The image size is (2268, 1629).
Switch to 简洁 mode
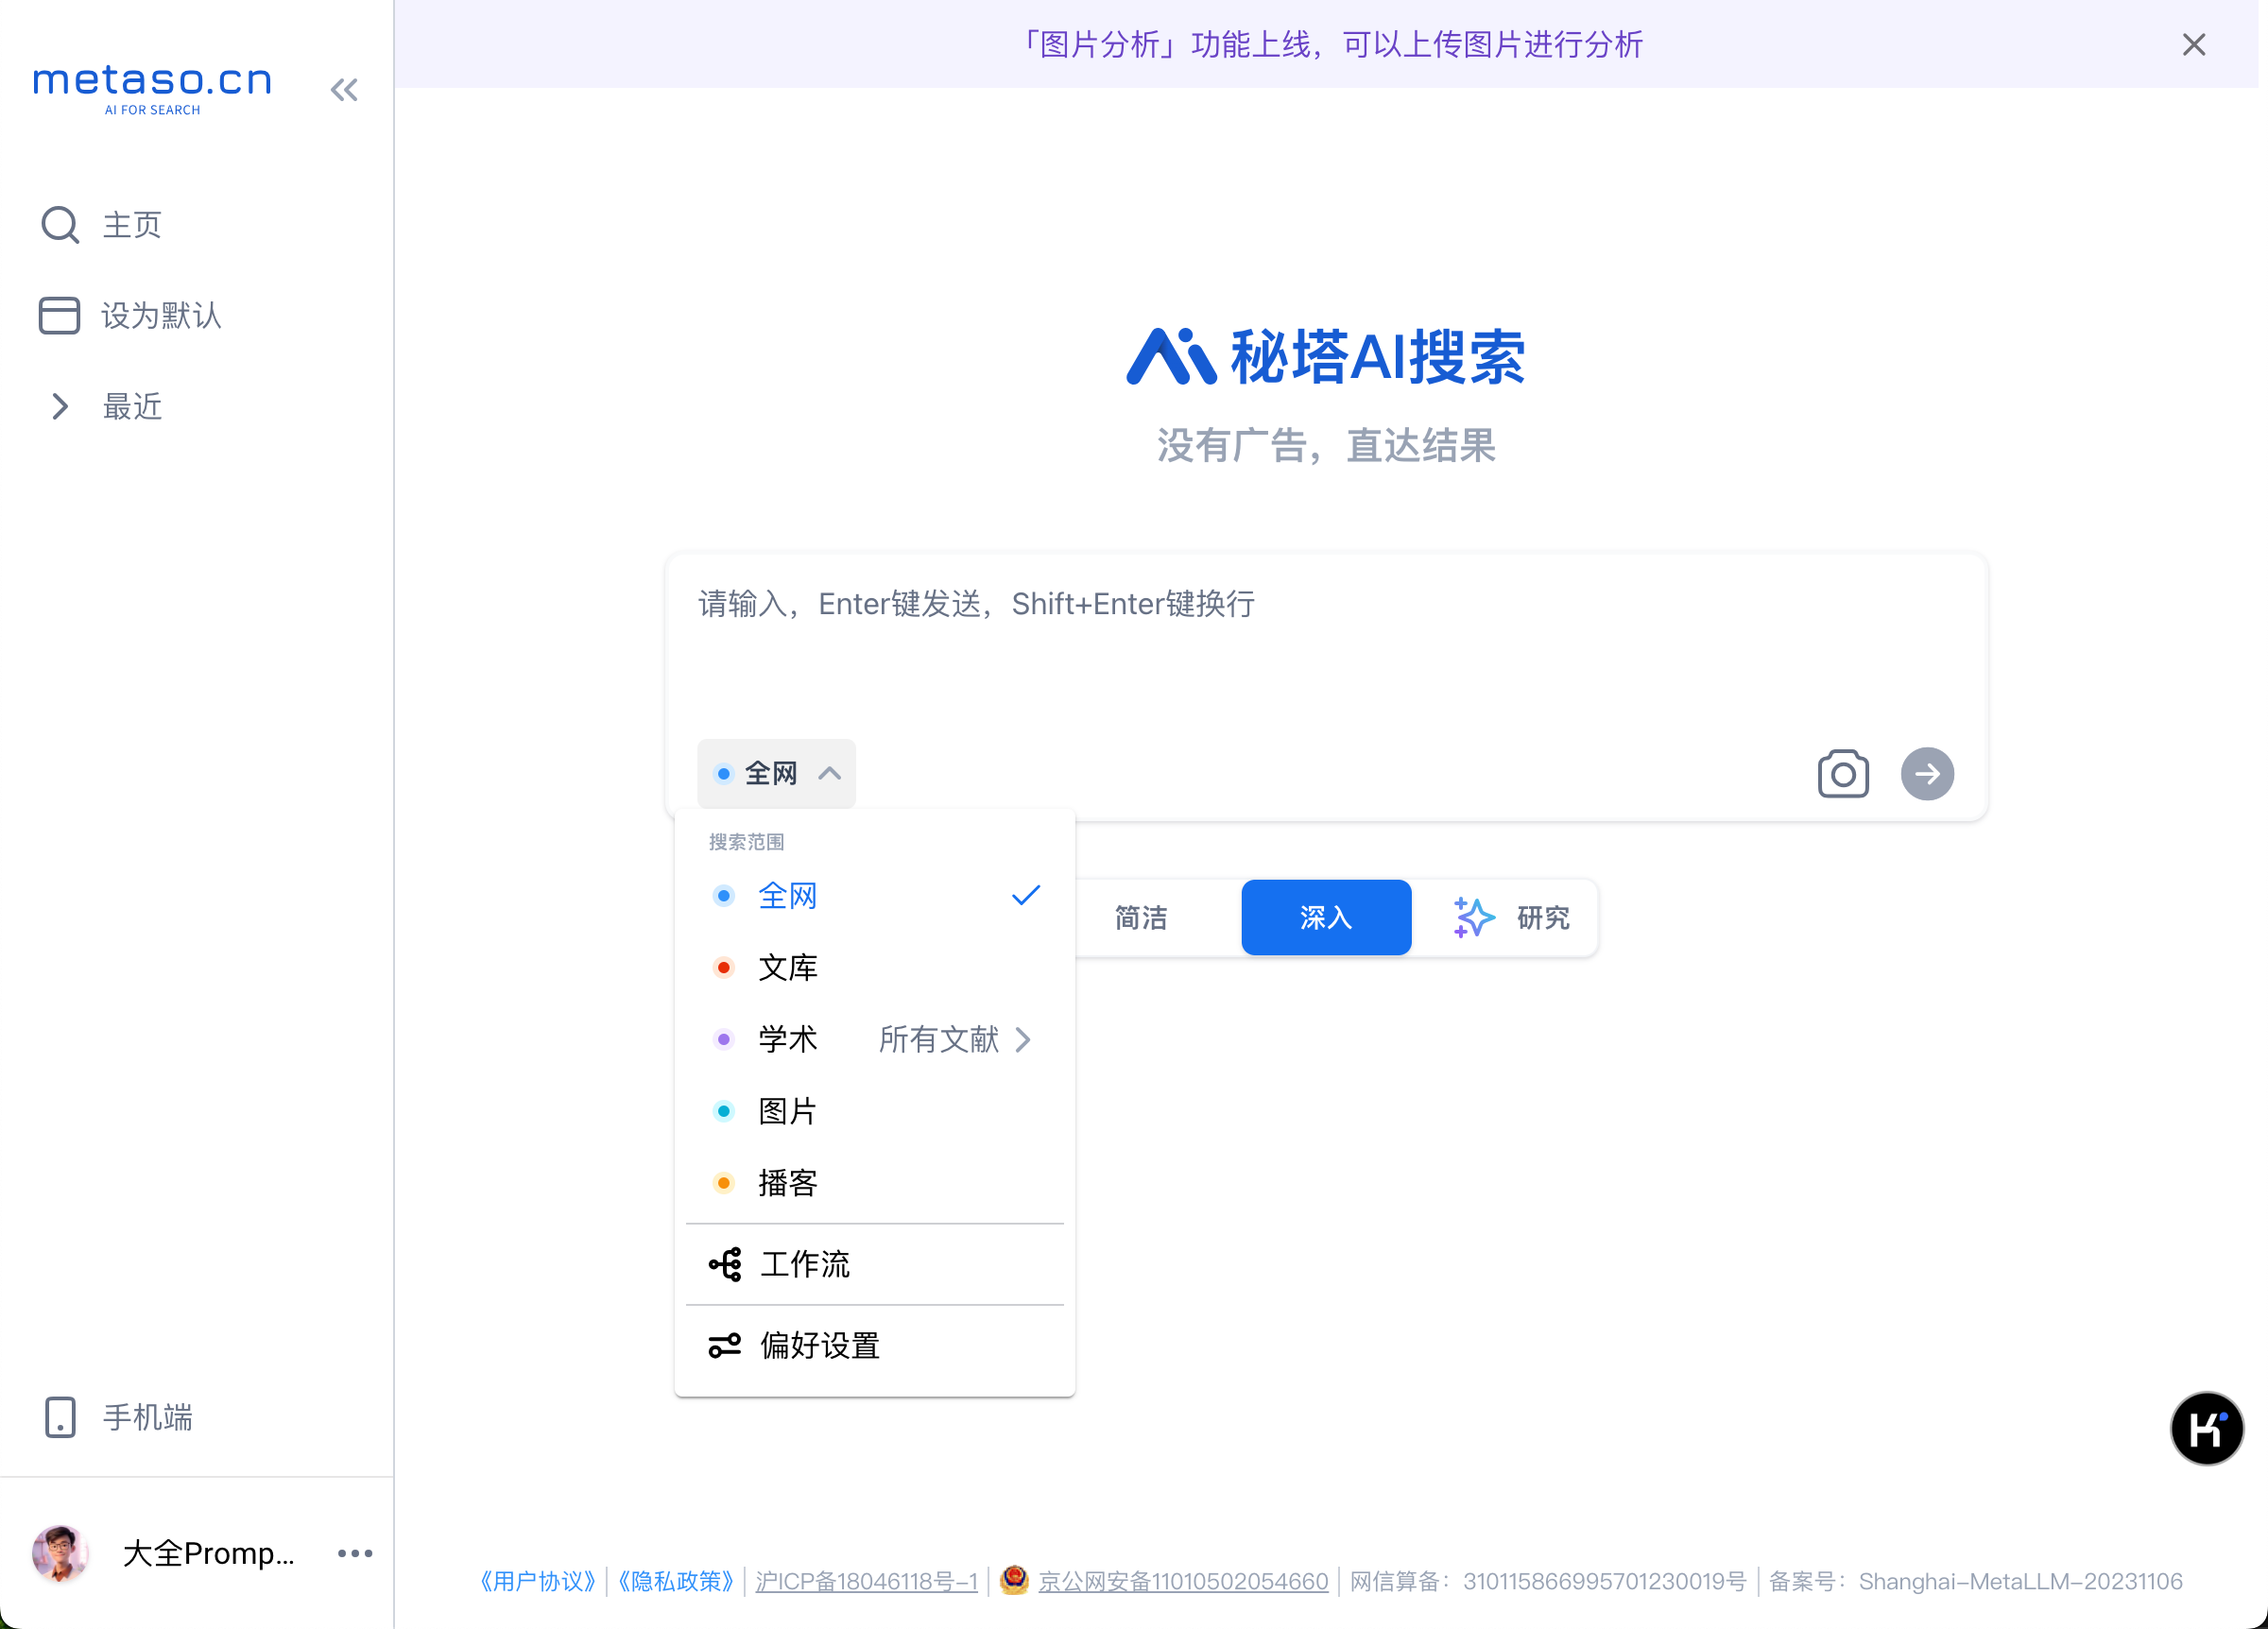click(x=1140, y=917)
